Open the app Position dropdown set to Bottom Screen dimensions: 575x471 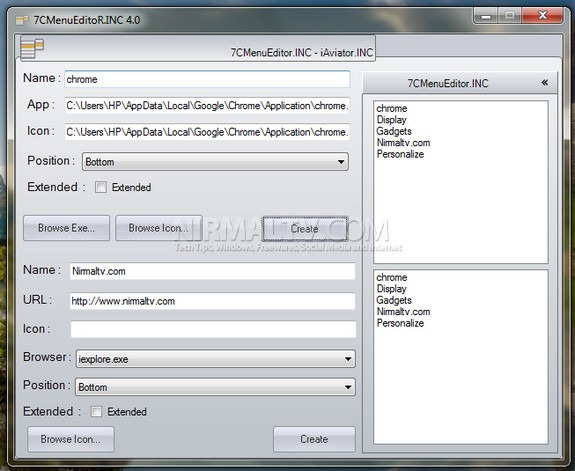pos(215,162)
